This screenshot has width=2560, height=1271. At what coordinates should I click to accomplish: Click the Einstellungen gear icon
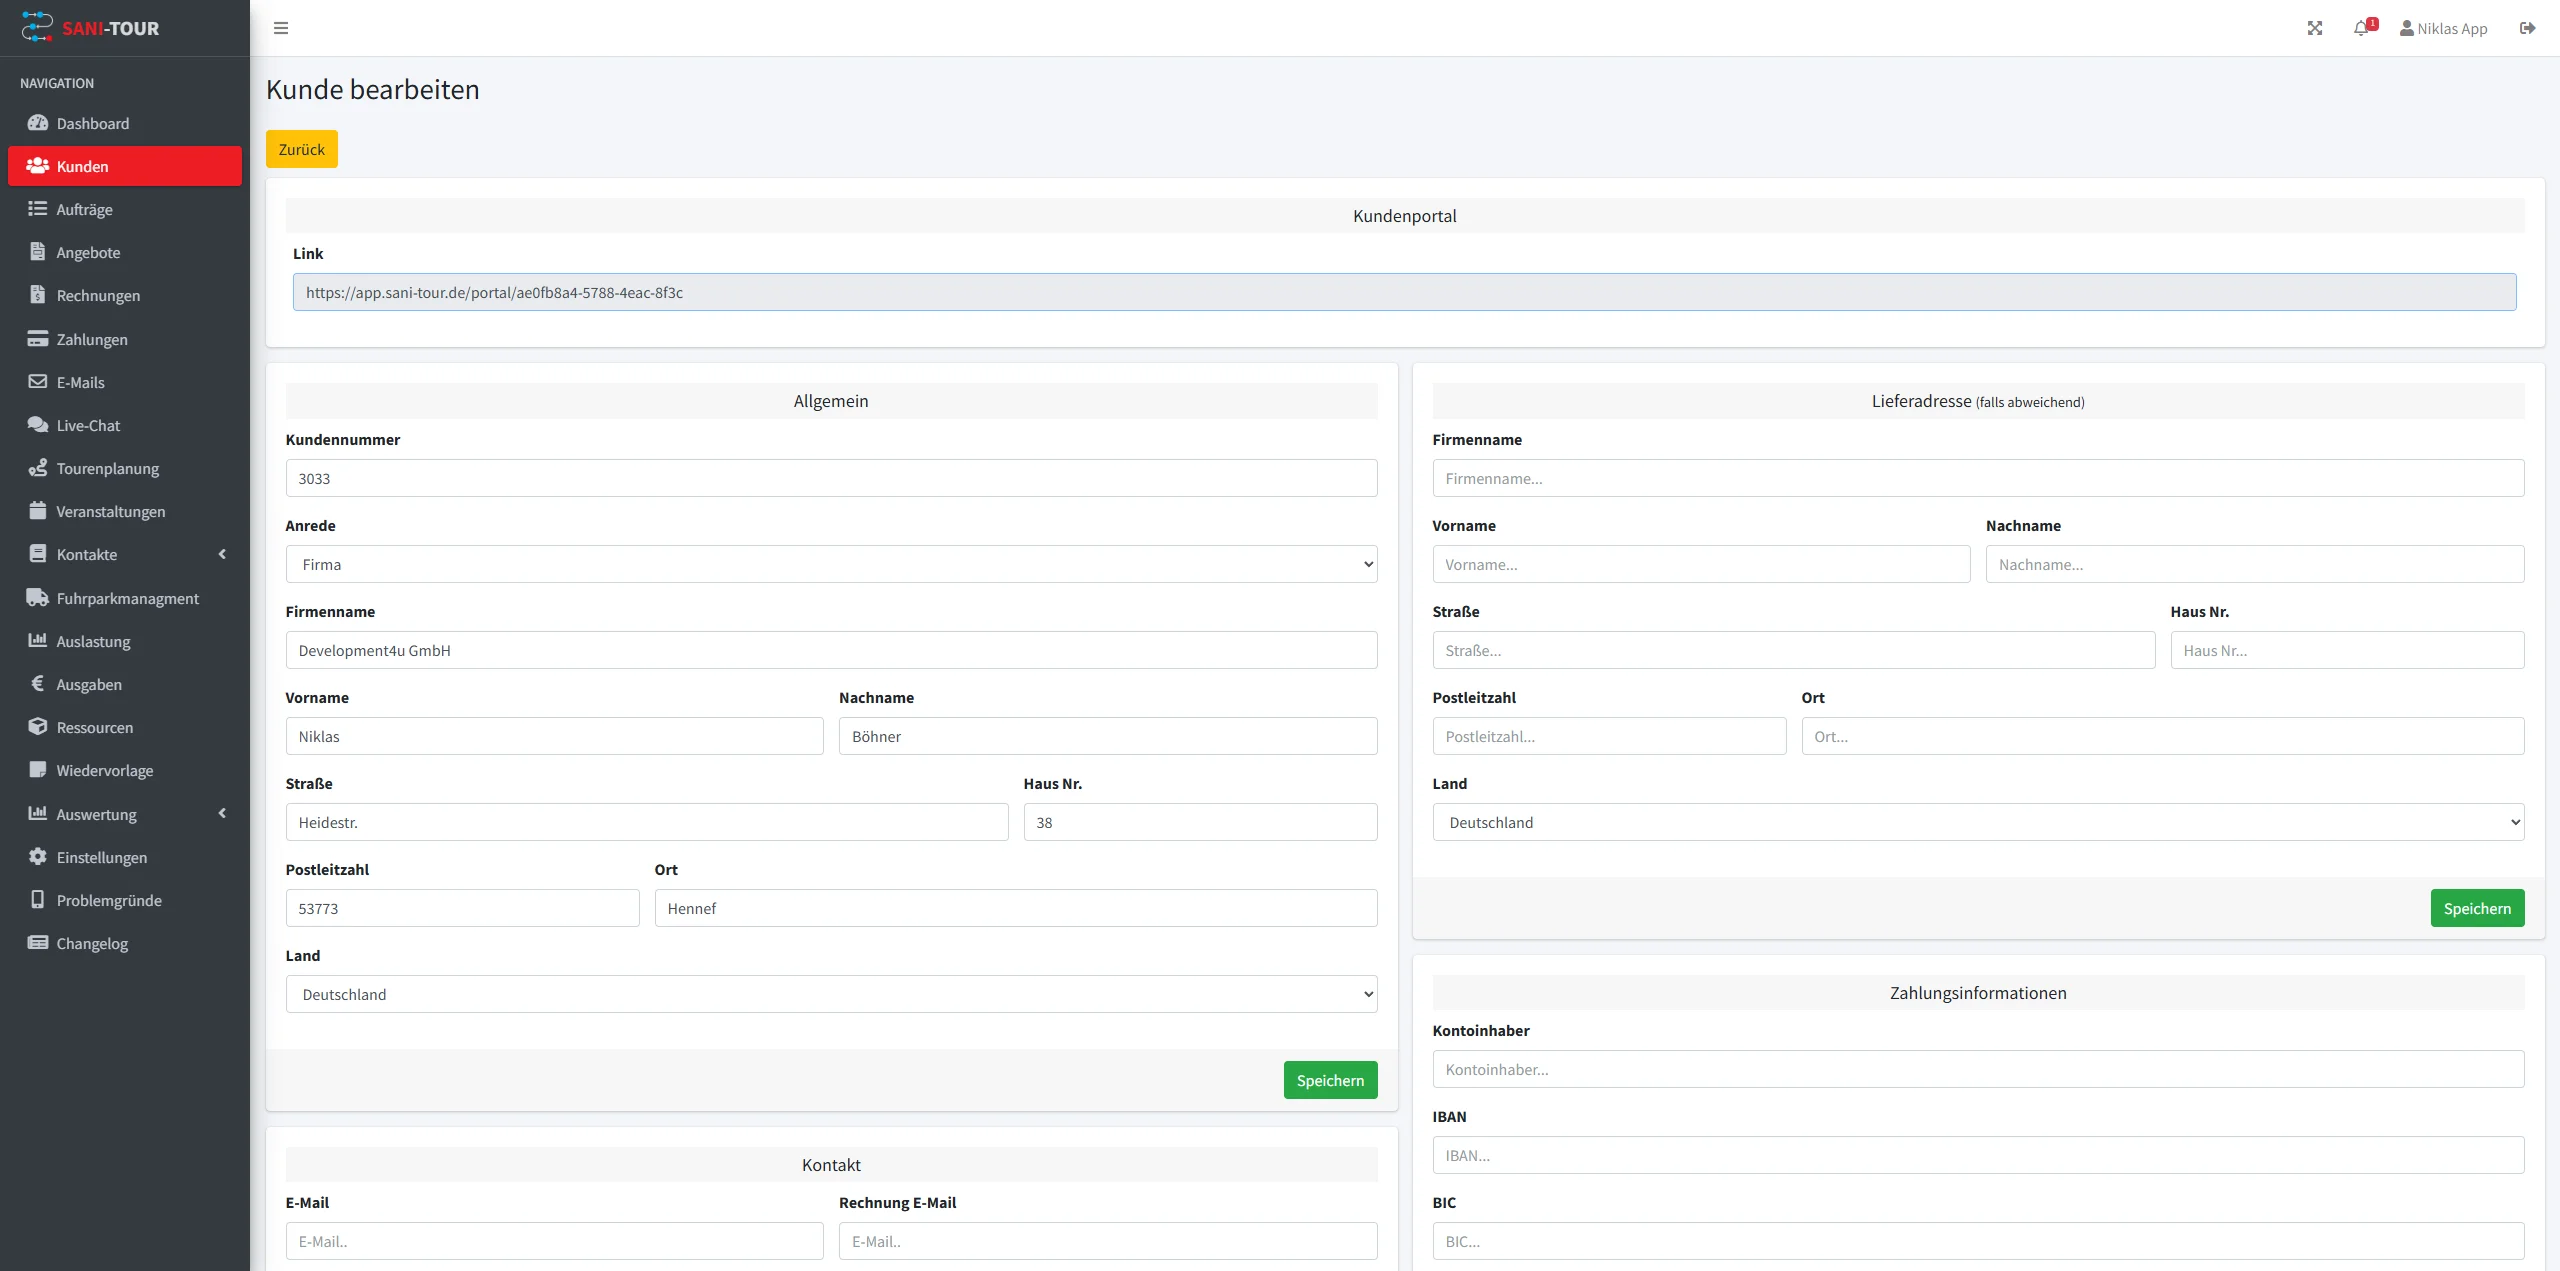click(38, 857)
